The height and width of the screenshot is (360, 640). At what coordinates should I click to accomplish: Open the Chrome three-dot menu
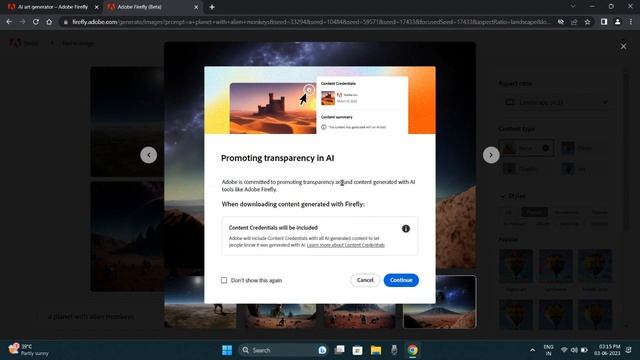pos(631,22)
